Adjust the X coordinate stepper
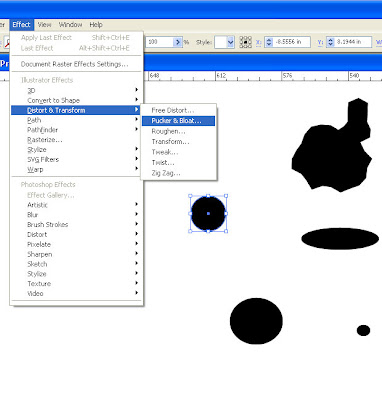Viewport: 382px width, 400px height. pos(269,42)
